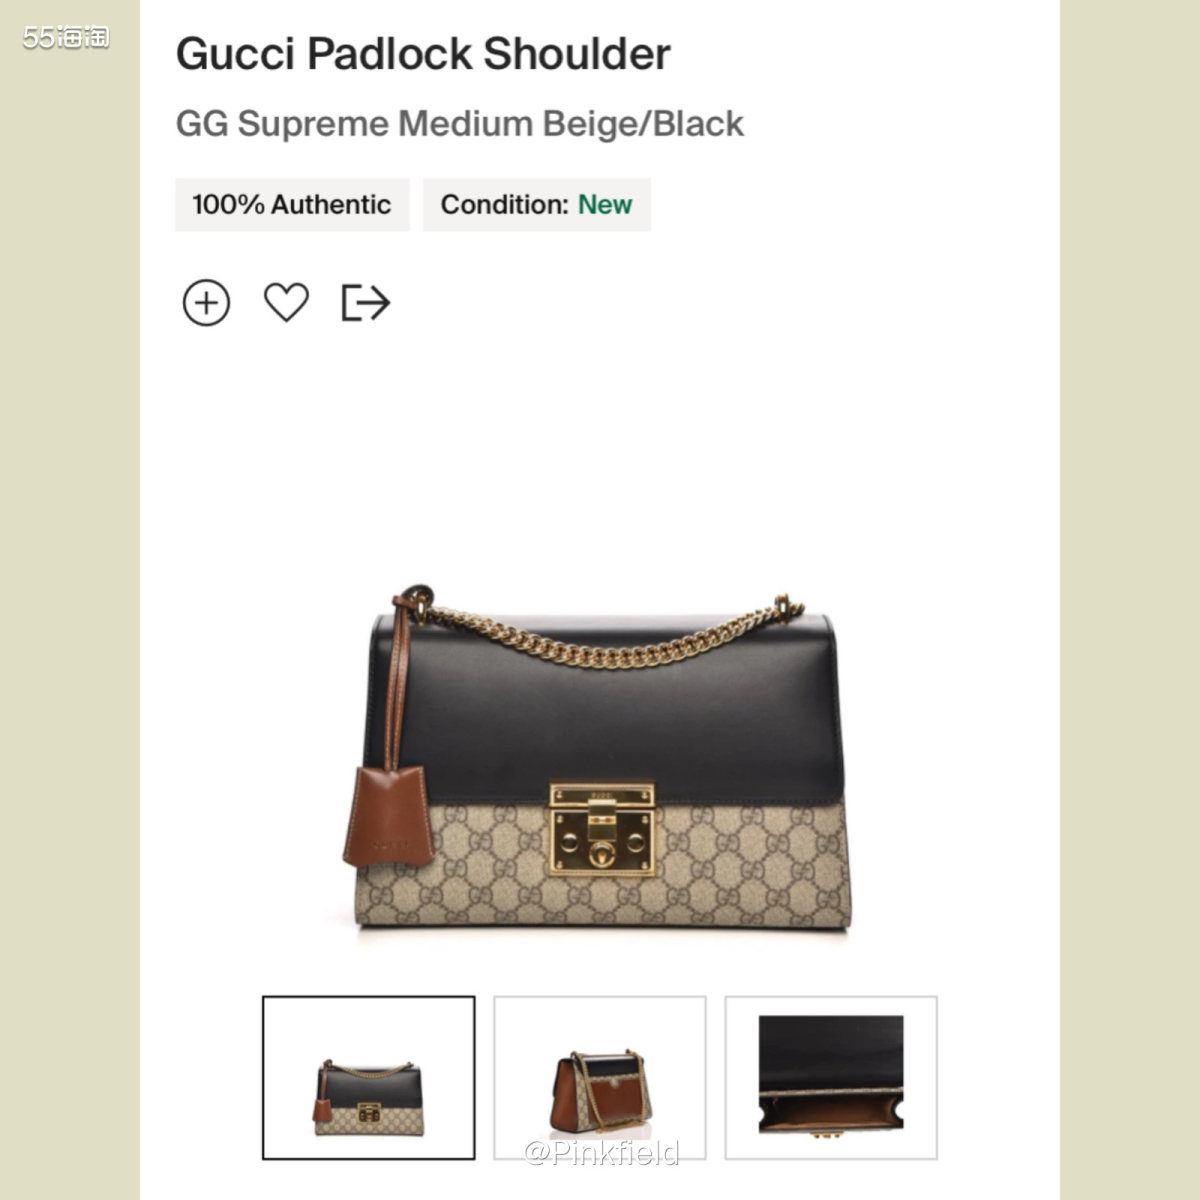
Task: Select the first front-view bag thumbnail
Action: pos(369,1078)
